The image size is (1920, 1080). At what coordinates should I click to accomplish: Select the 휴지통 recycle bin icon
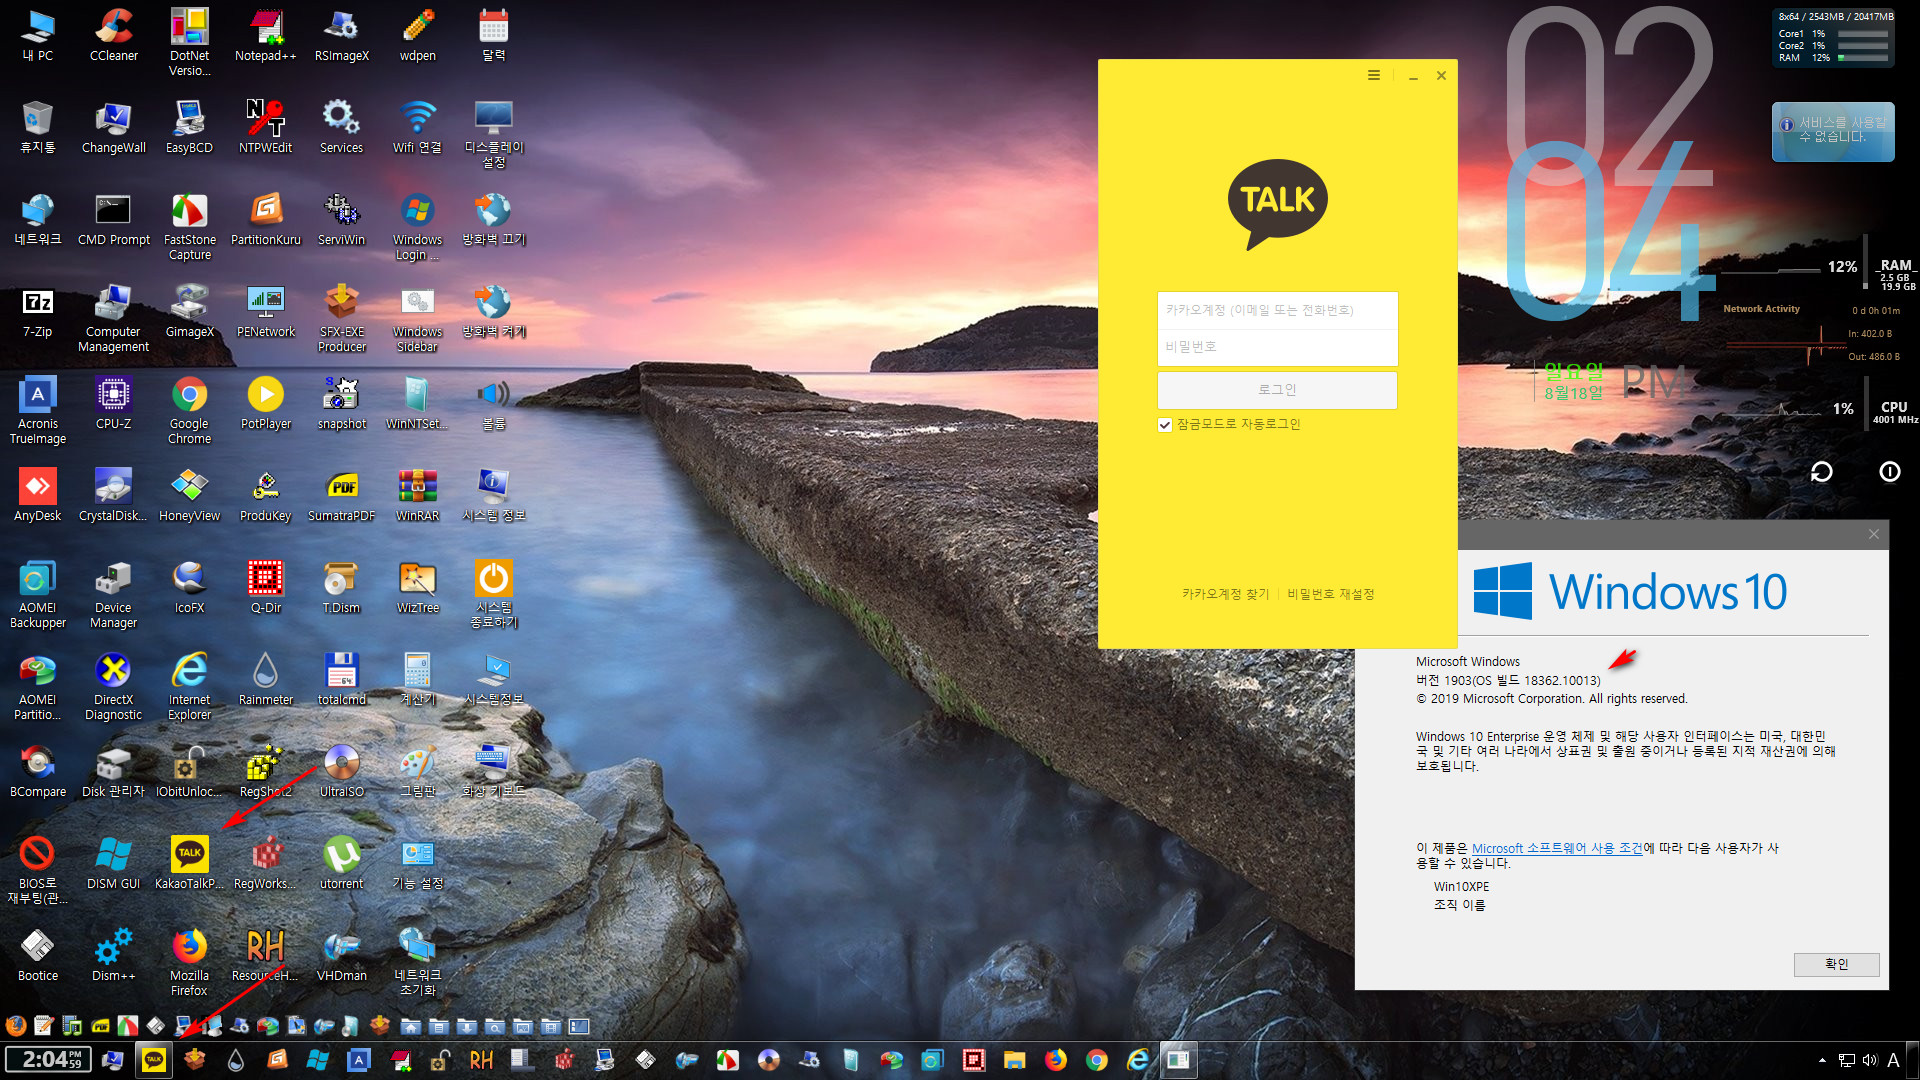point(37,127)
